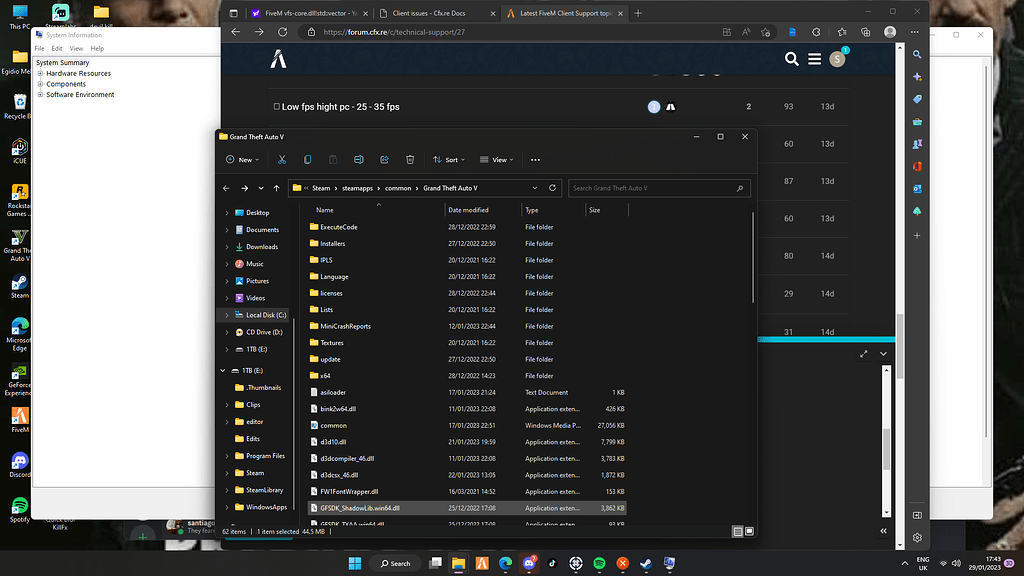1024x576 pixels.
Task: Click the steamapps breadcrumb segment
Action: click(357, 188)
